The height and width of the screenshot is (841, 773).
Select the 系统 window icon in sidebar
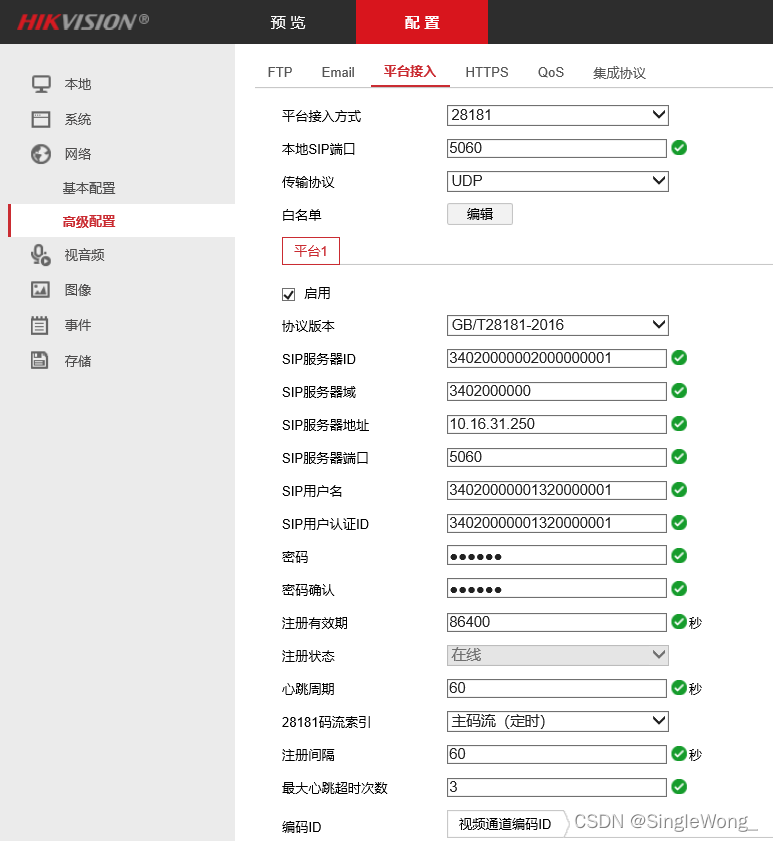pos(41,119)
